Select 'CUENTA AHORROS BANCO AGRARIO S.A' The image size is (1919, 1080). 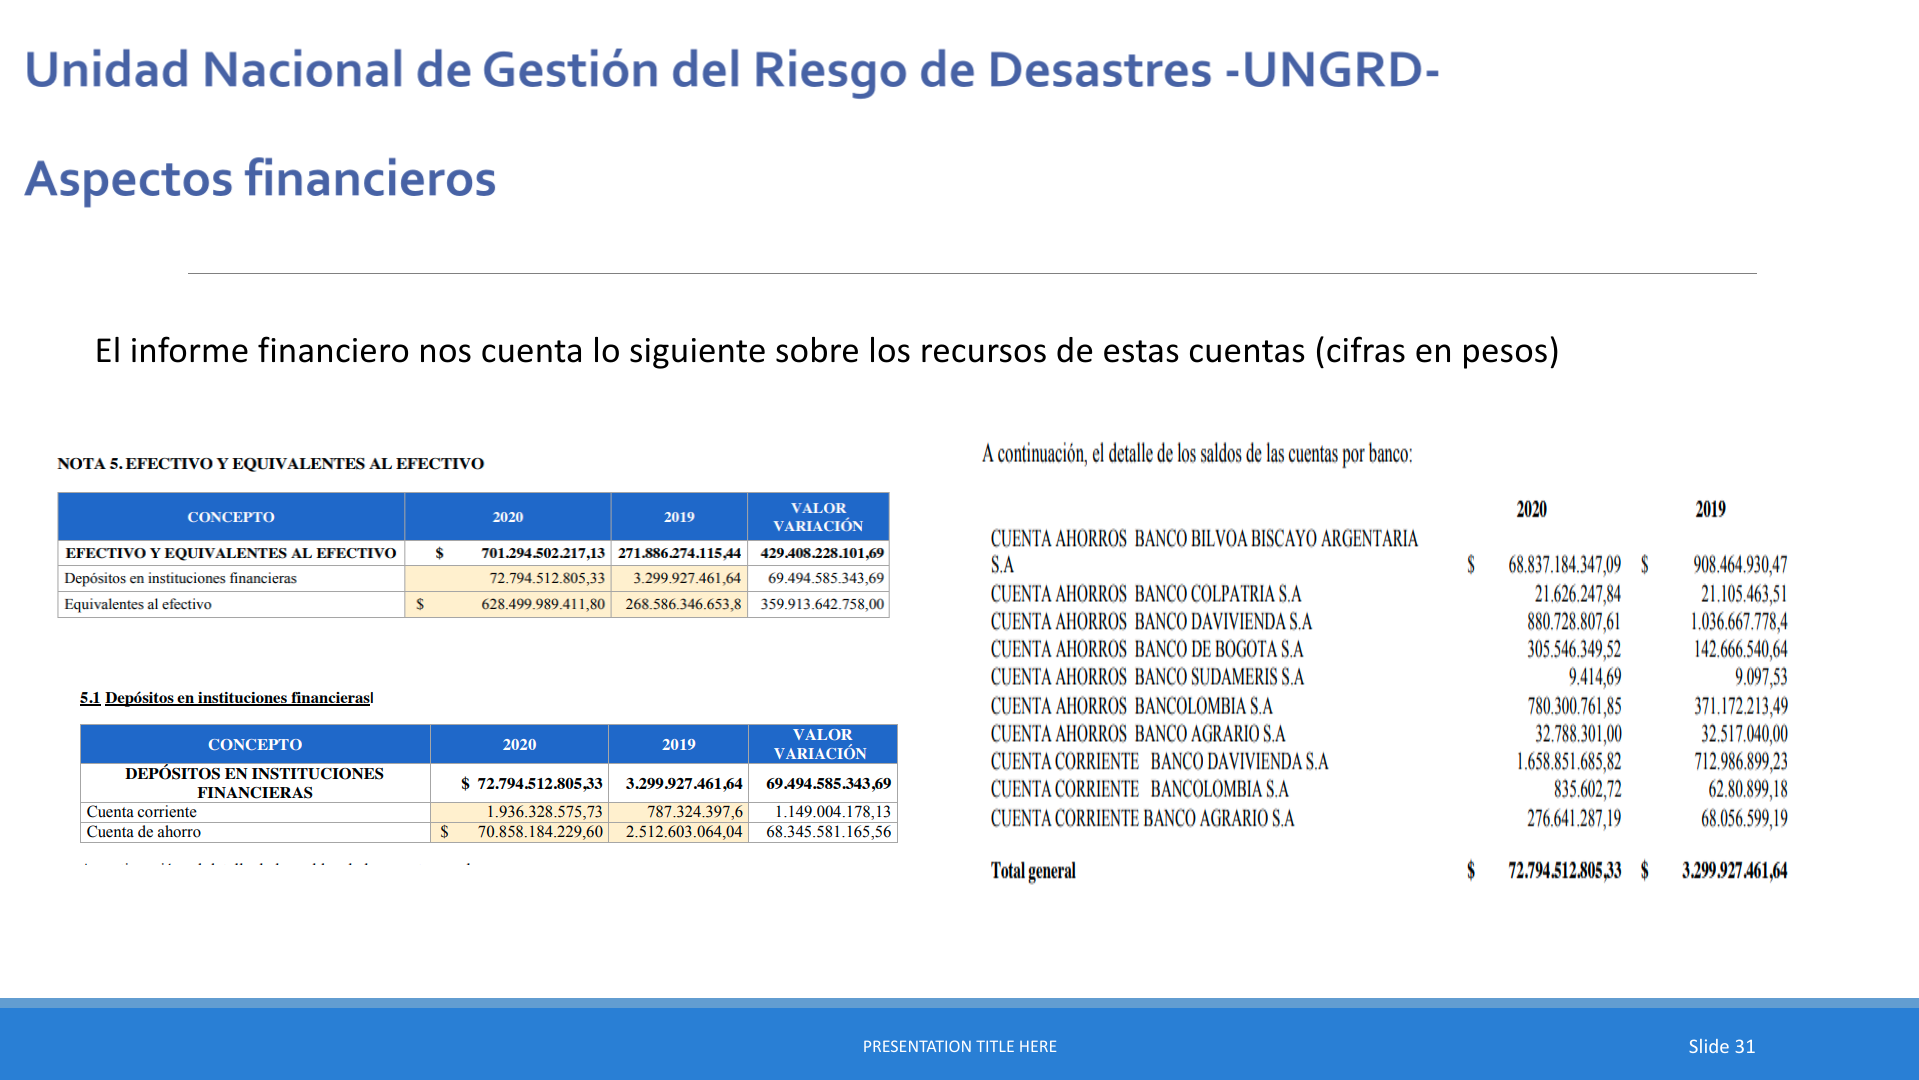point(1138,735)
